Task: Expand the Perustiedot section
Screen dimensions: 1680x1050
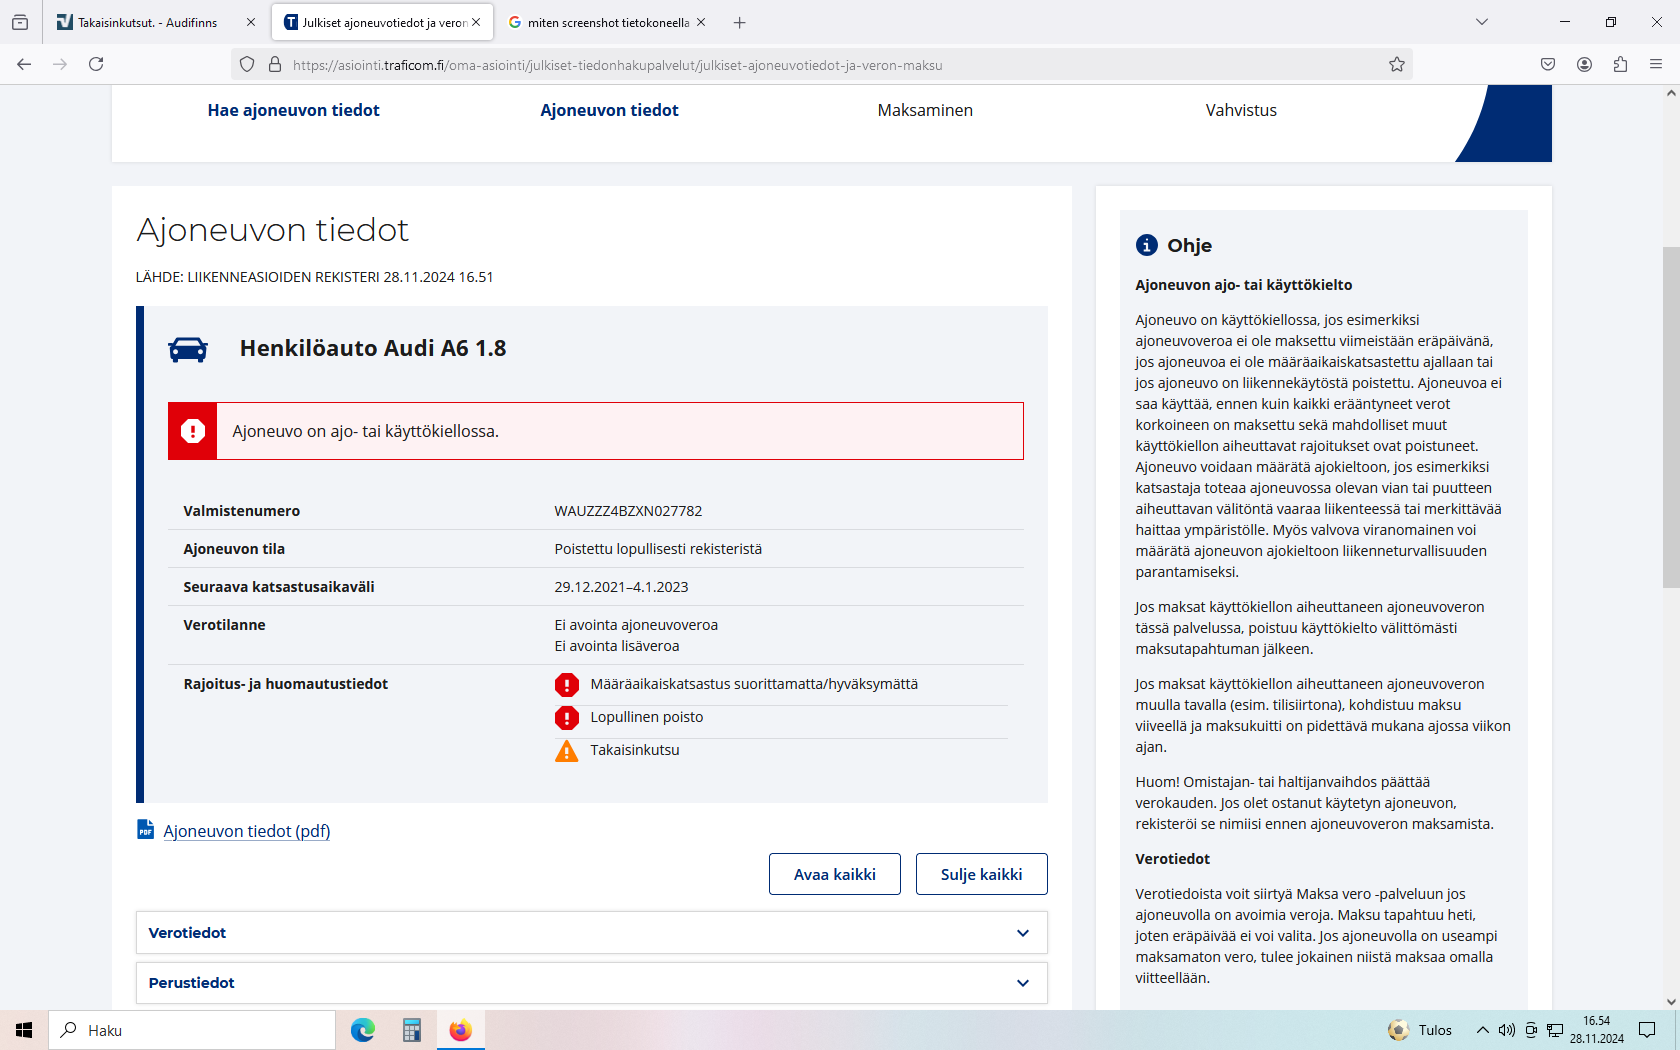Action: (x=591, y=983)
